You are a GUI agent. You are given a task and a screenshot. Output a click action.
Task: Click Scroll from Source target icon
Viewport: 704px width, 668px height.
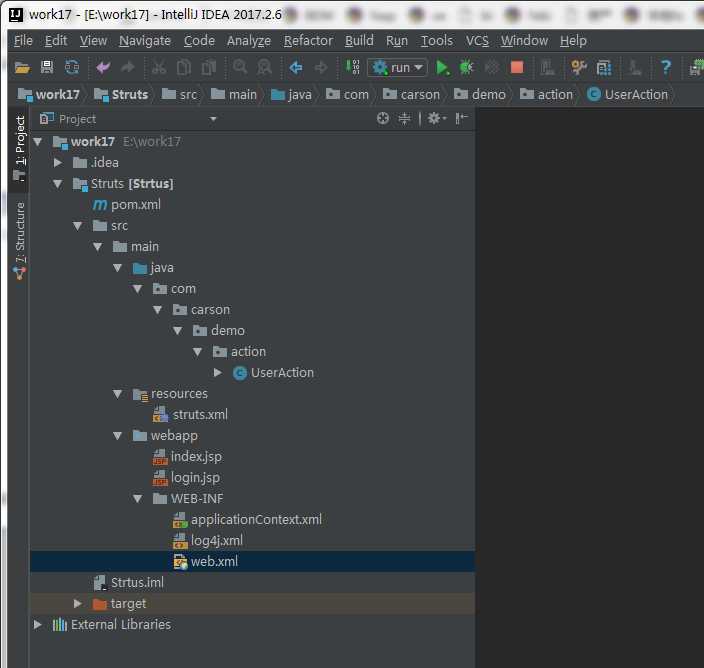[383, 119]
